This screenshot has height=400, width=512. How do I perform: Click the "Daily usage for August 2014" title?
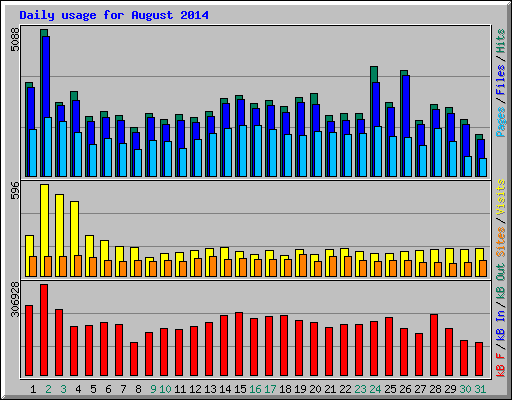[114, 15]
